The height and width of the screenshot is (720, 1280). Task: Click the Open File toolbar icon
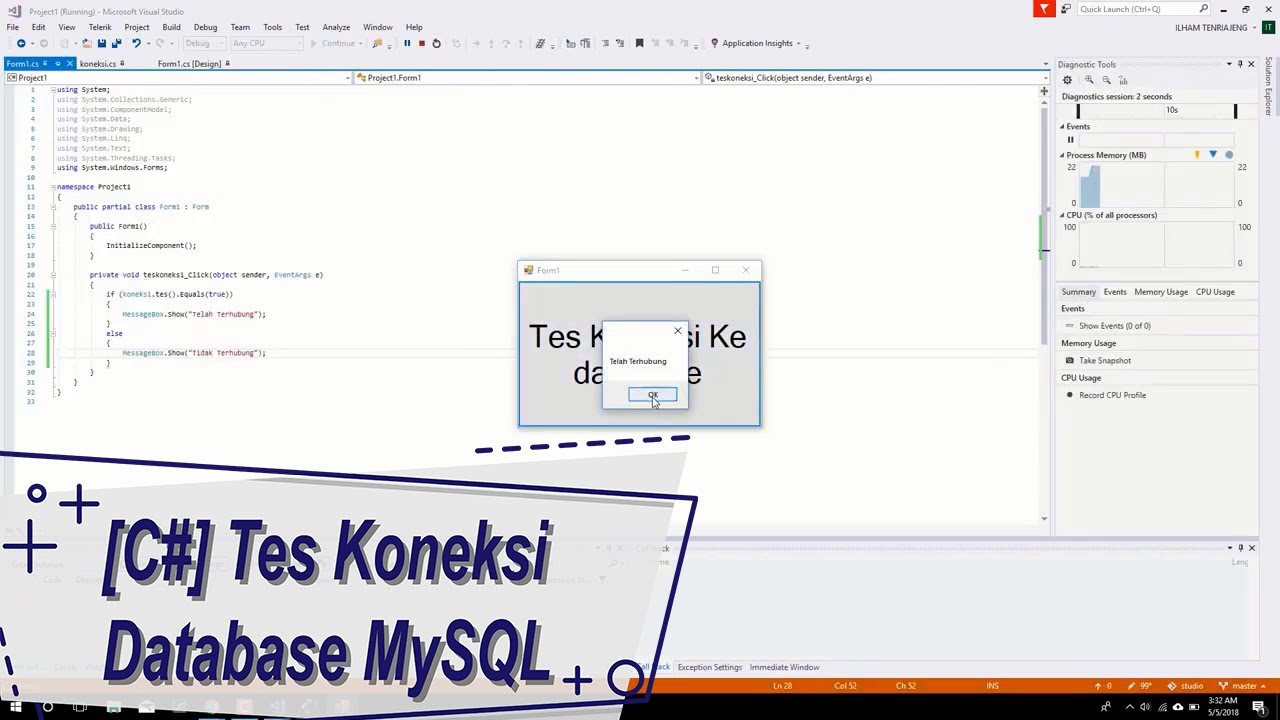point(87,43)
